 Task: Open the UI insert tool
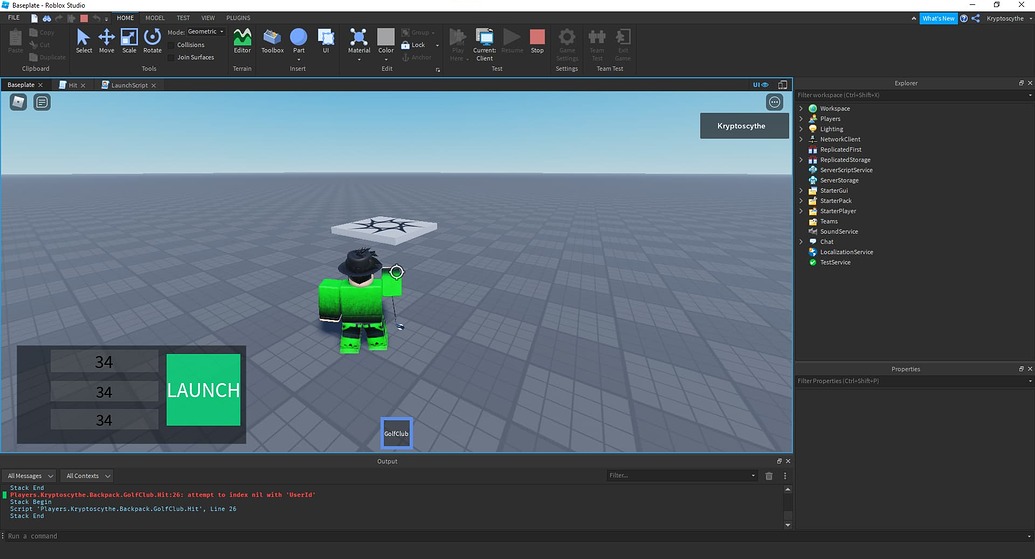(x=325, y=41)
